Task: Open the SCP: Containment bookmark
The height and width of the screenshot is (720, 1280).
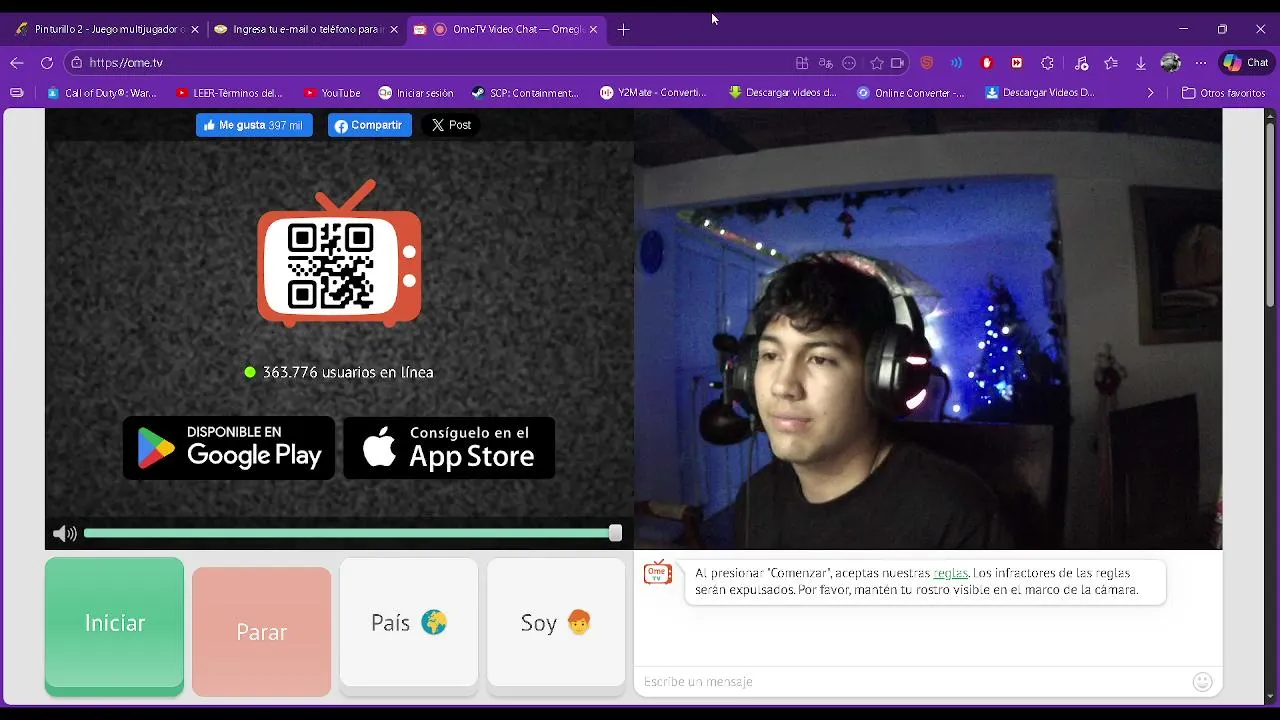Action: click(x=525, y=93)
